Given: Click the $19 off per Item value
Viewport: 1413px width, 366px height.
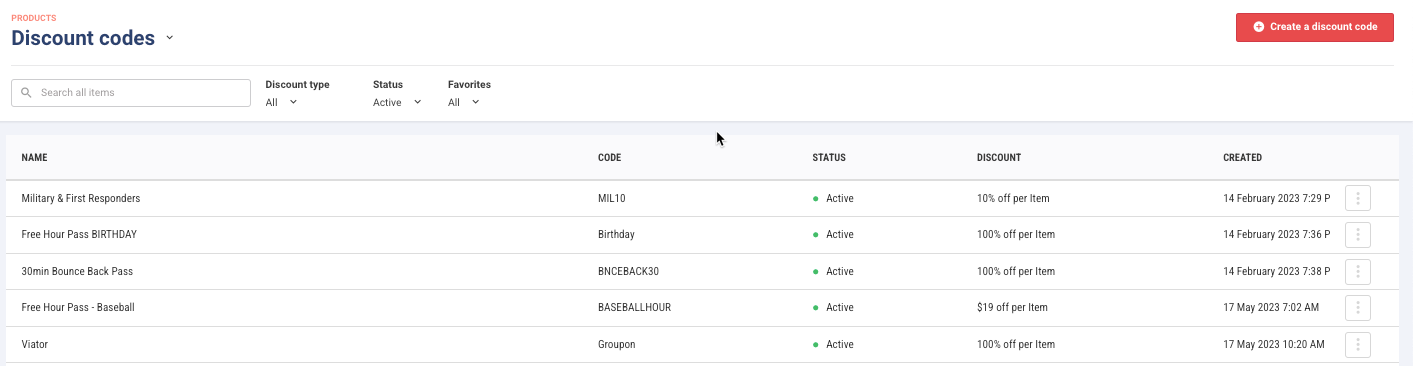Looking at the screenshot, I should point(1012,308).
